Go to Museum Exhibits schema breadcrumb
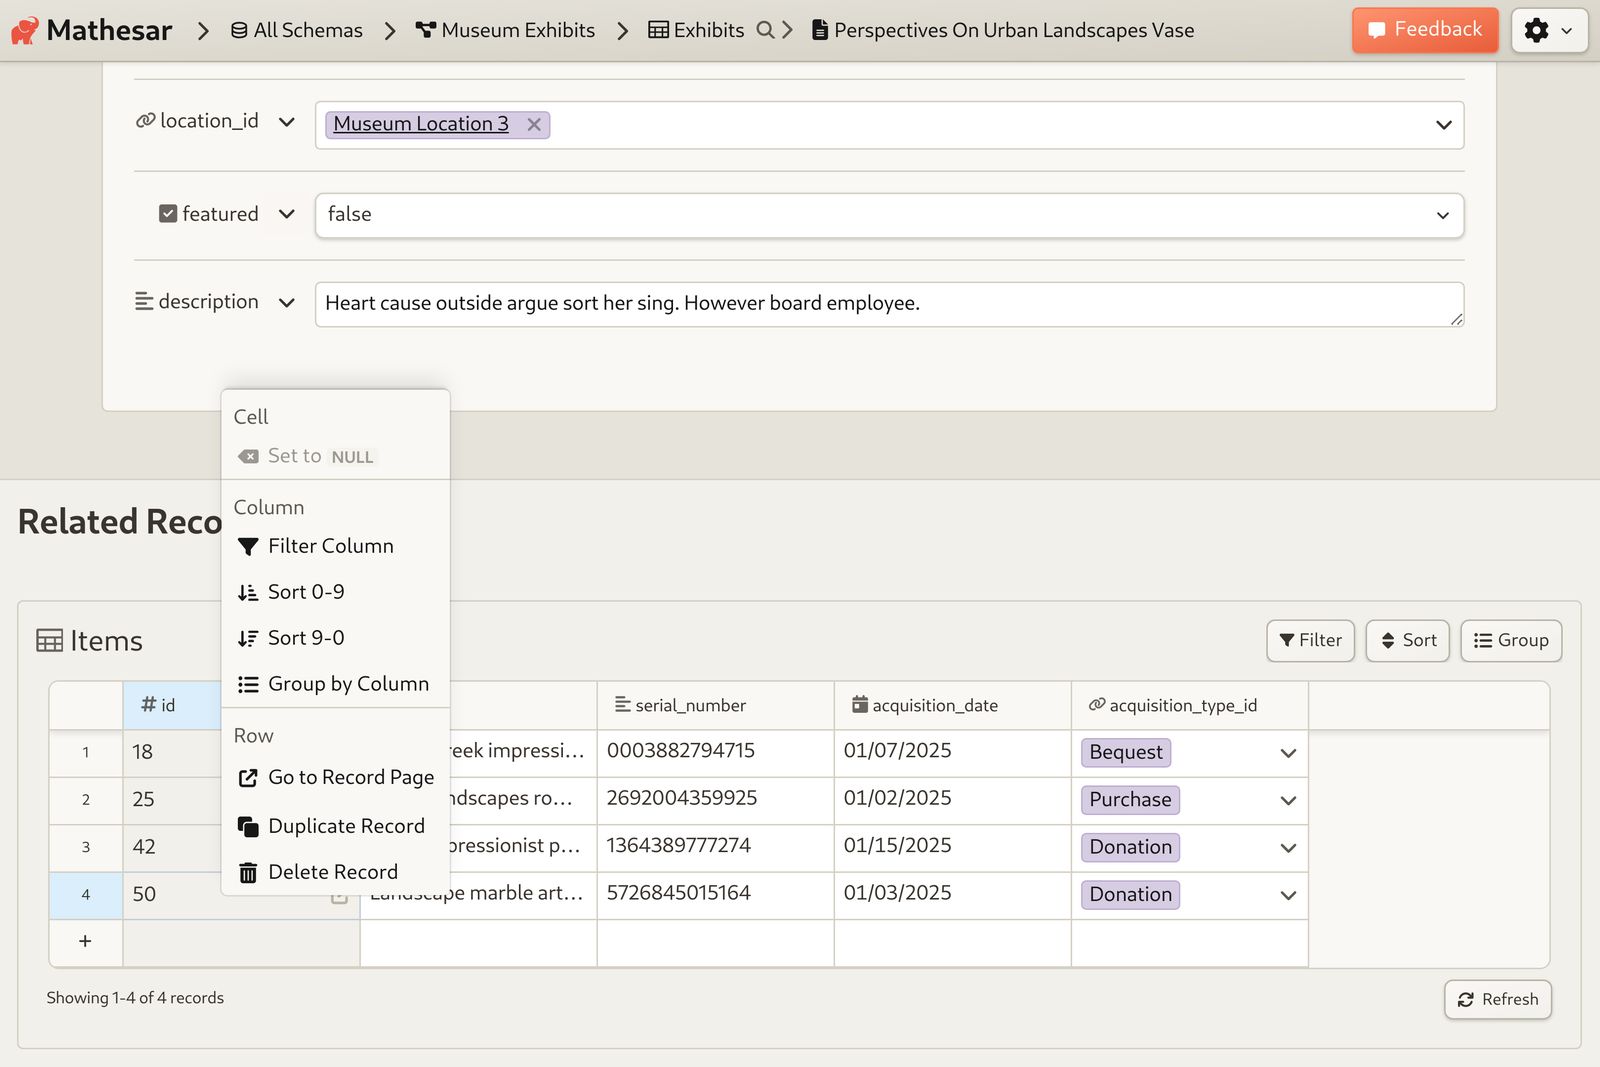 click(505, 30)
